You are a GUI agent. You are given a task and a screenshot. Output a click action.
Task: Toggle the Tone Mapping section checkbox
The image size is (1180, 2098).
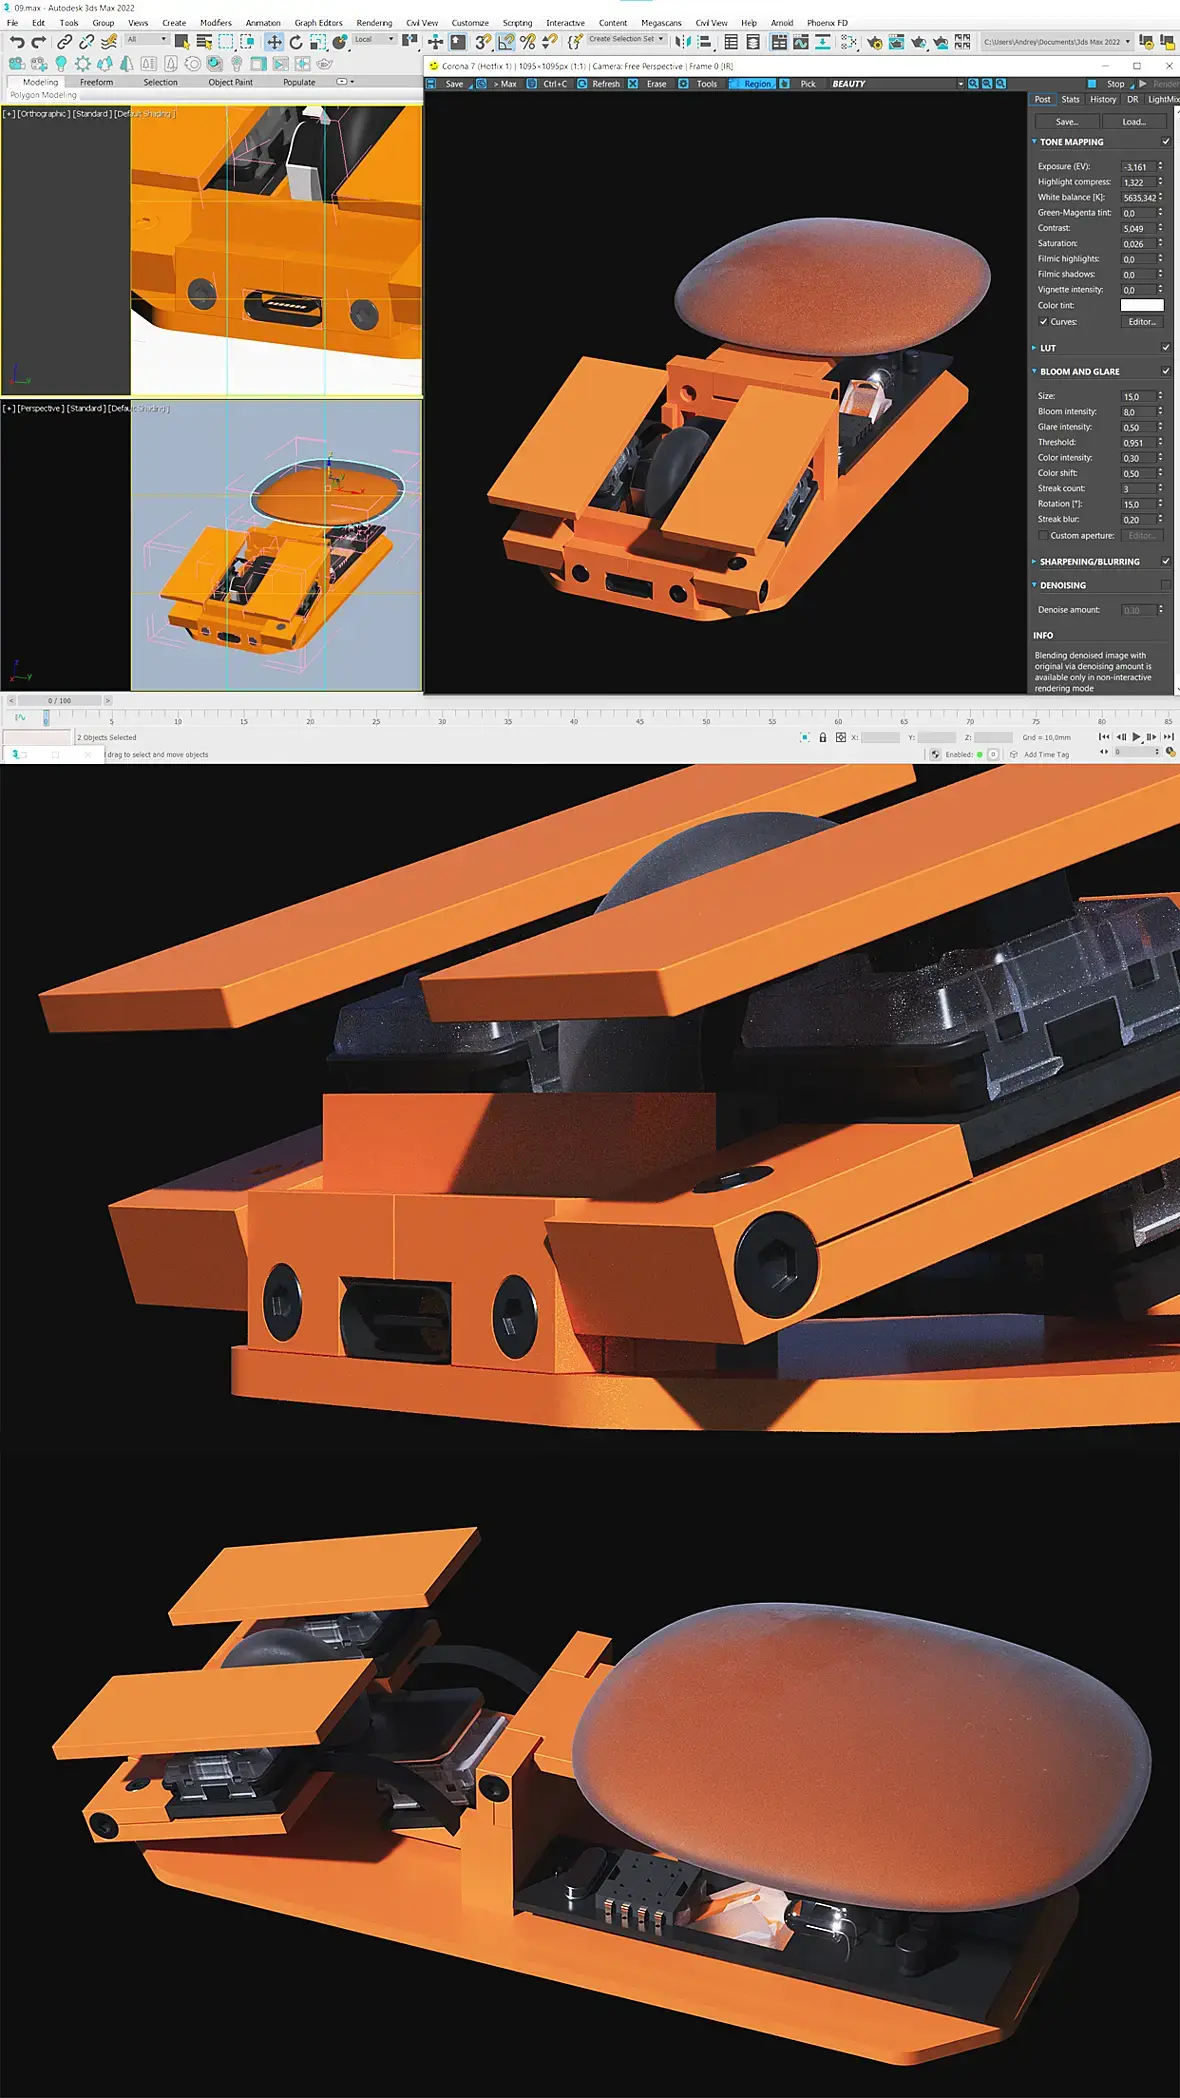click(1166, 141)
